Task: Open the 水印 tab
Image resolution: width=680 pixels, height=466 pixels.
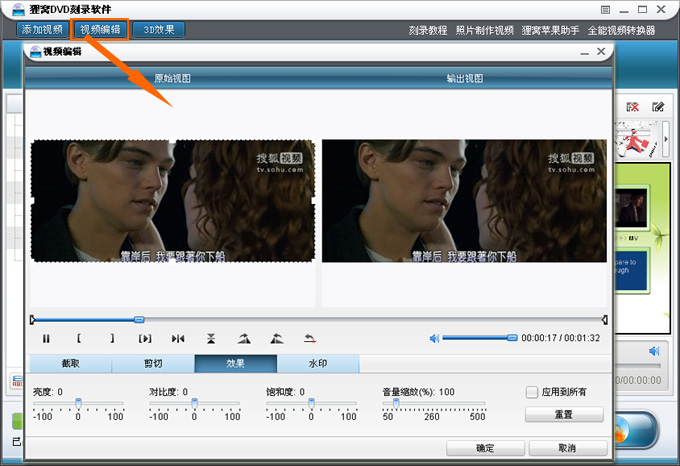Action: point(318,364)
